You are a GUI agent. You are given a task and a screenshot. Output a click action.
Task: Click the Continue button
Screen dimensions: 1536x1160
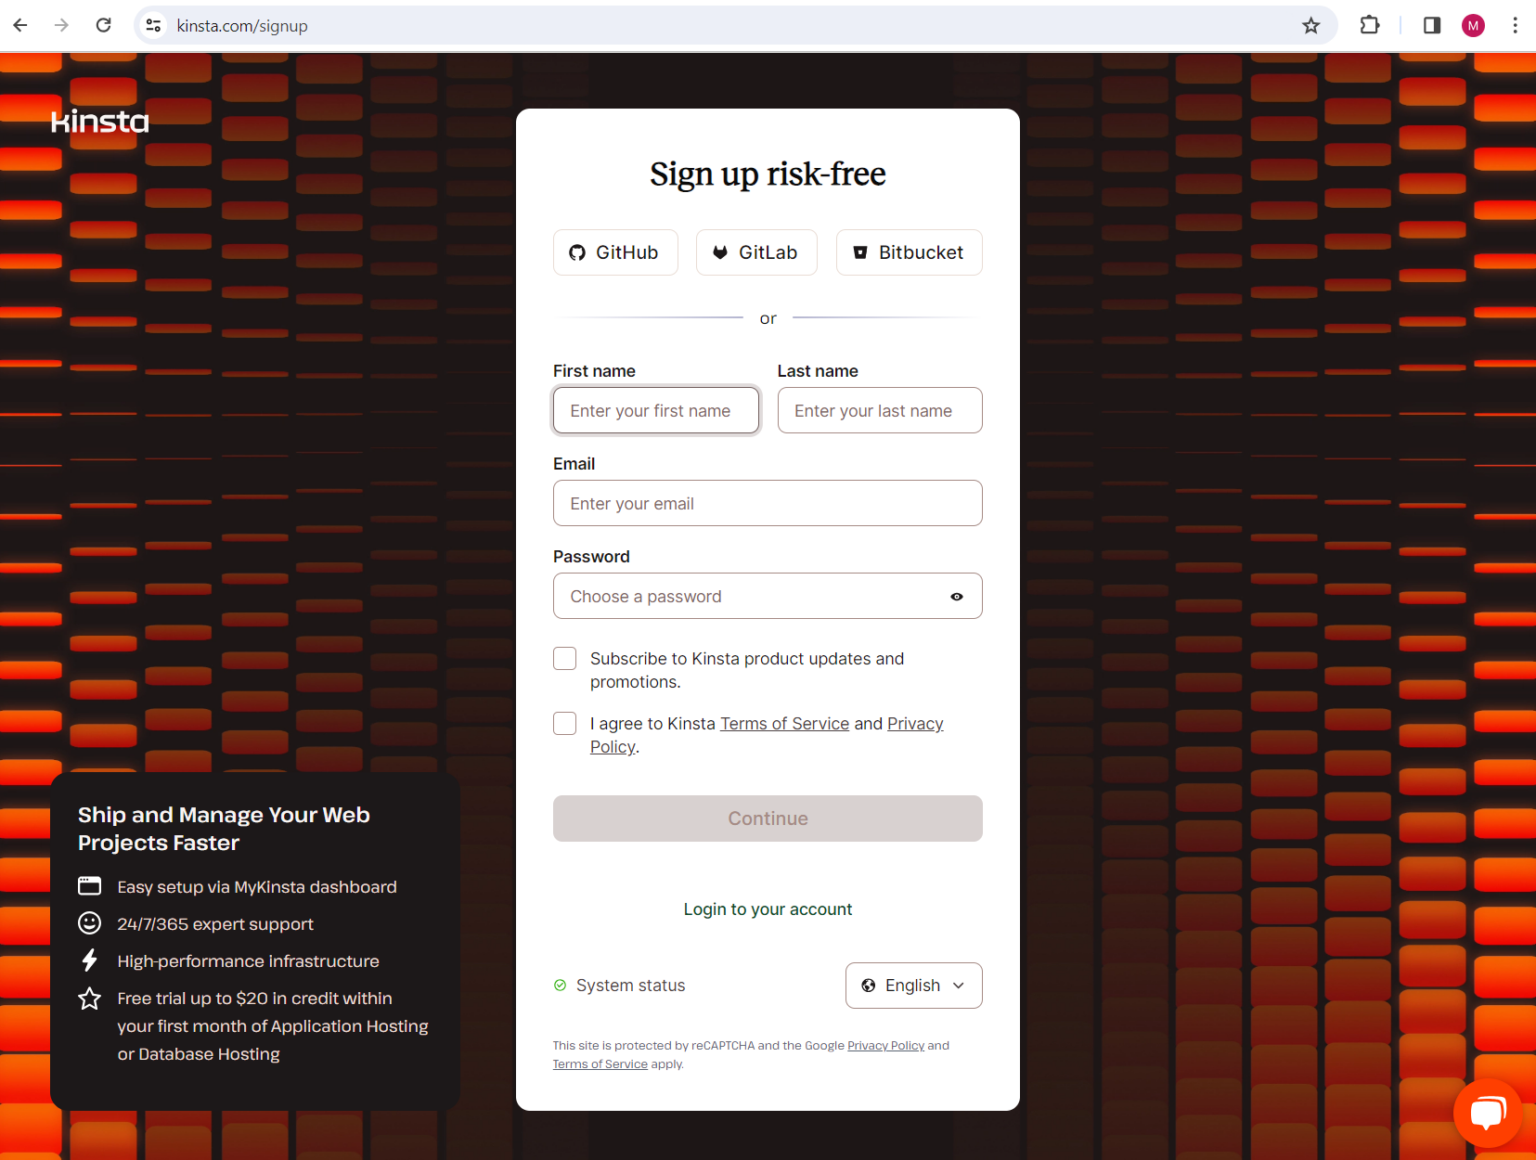pyautogui.click(x=768, y=818)
